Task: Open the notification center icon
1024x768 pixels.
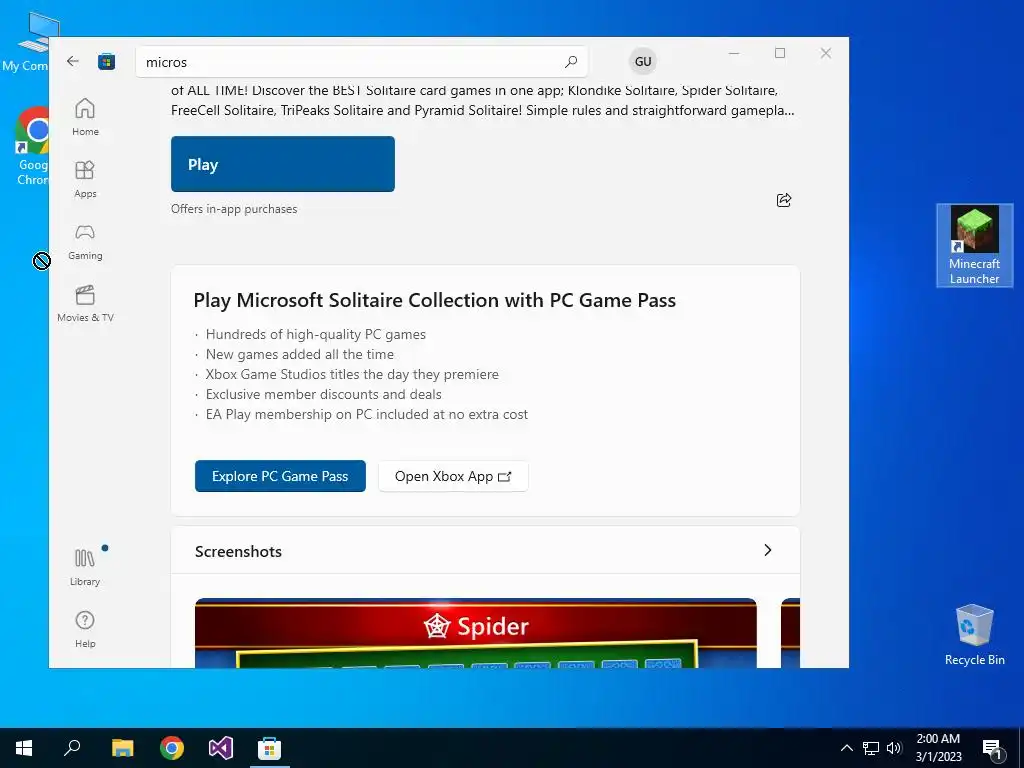Action: [992, 749]
